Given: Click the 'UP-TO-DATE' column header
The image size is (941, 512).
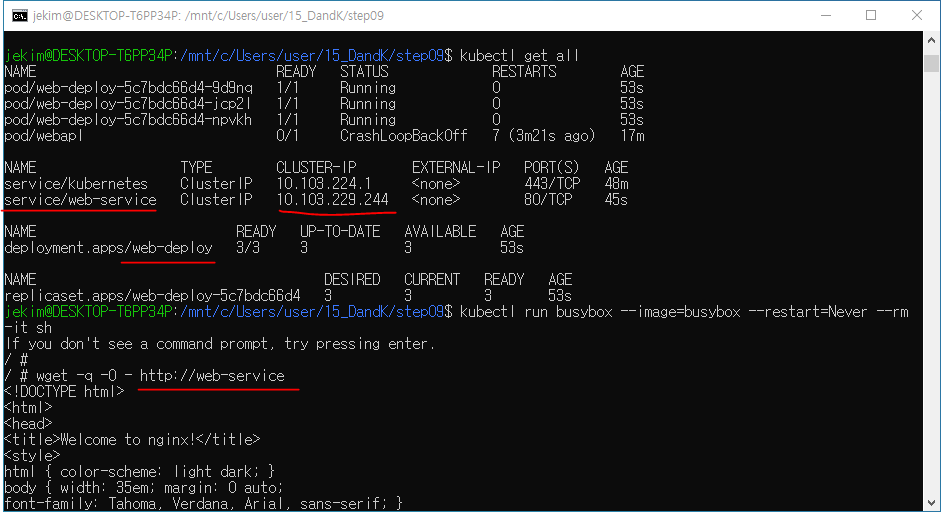Looking at the screenshot, I should (x=340, y=232).
